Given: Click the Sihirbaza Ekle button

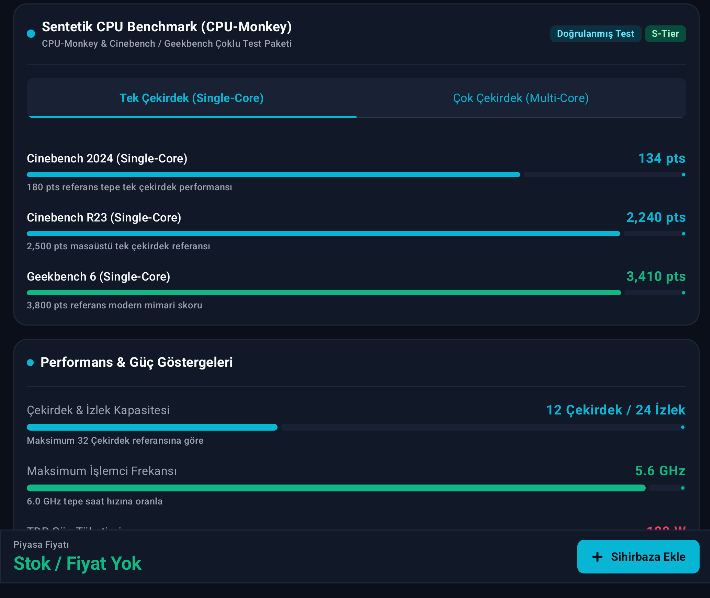Looking at the screenshot, I should pos(638,556).
